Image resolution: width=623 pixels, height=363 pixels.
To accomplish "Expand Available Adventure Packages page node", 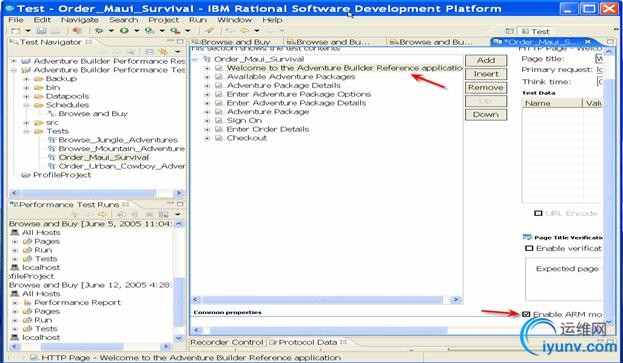I will (207, 77).
